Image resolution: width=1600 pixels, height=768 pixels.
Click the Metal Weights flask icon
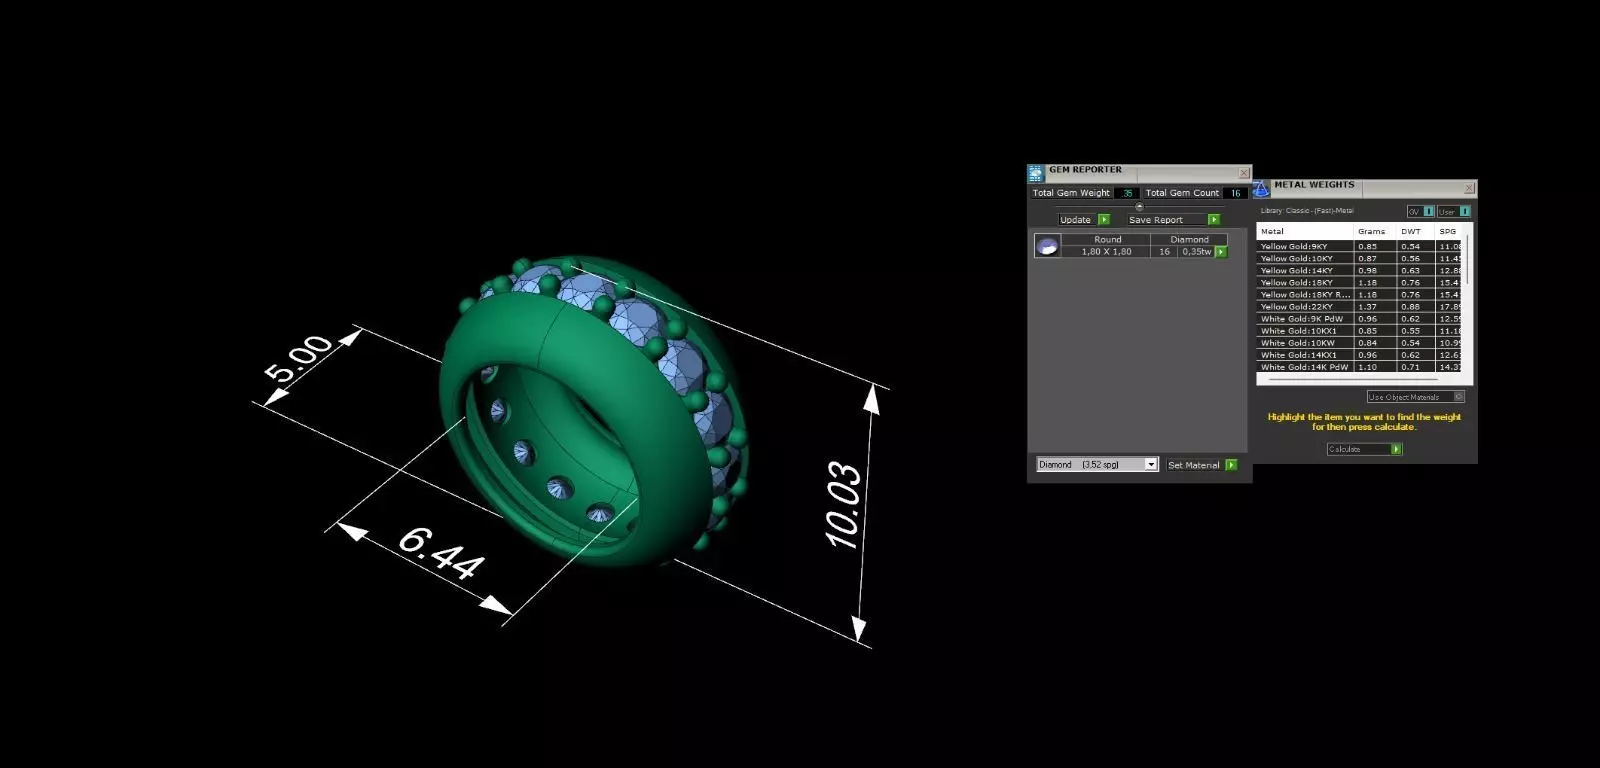tap(1261, 188)
